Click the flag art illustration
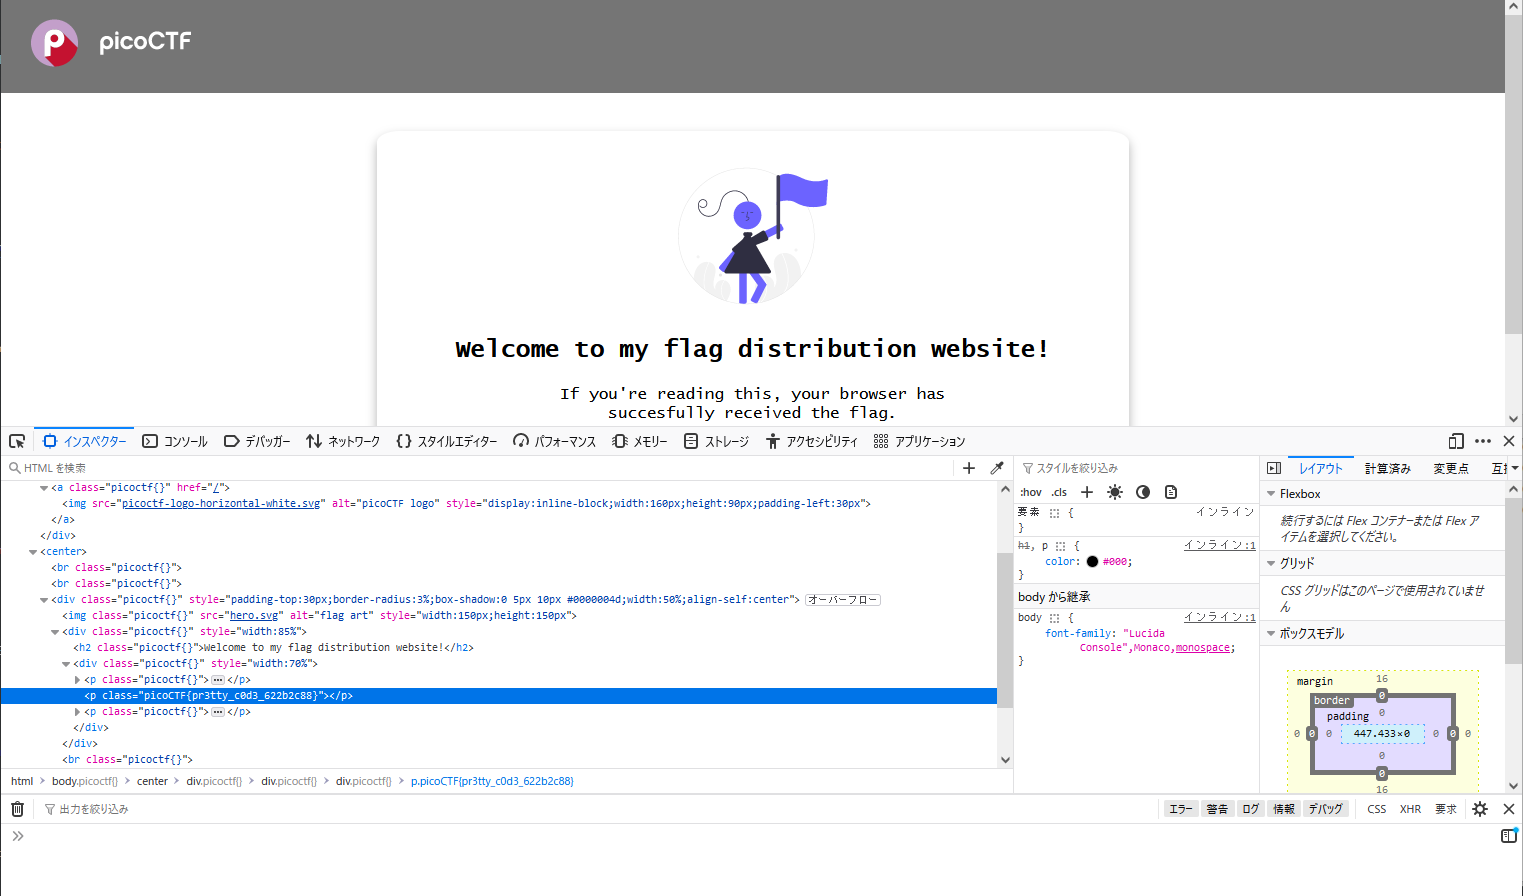The width and height of the screenshot is (1523, 896). coord(753,238)
